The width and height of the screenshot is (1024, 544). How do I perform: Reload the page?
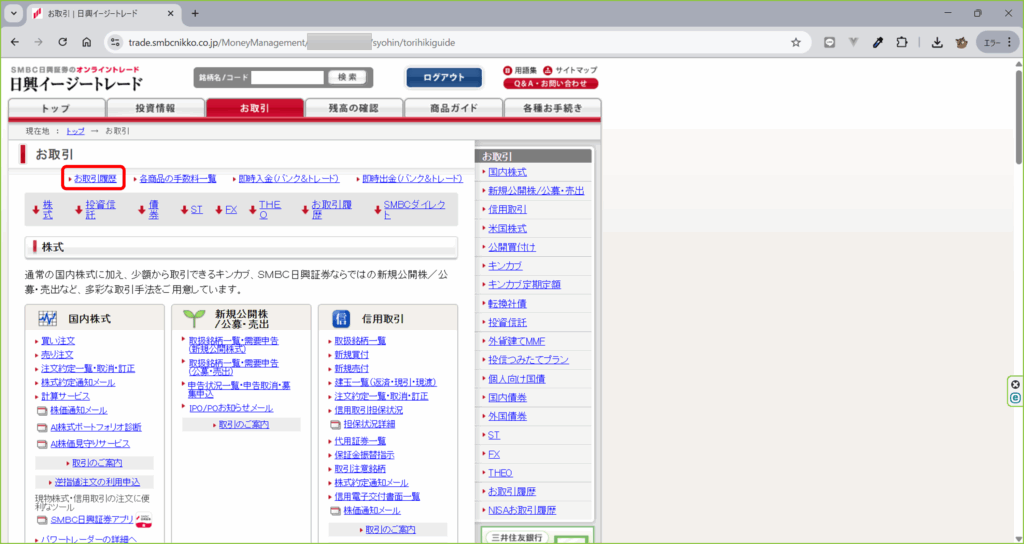62,42
